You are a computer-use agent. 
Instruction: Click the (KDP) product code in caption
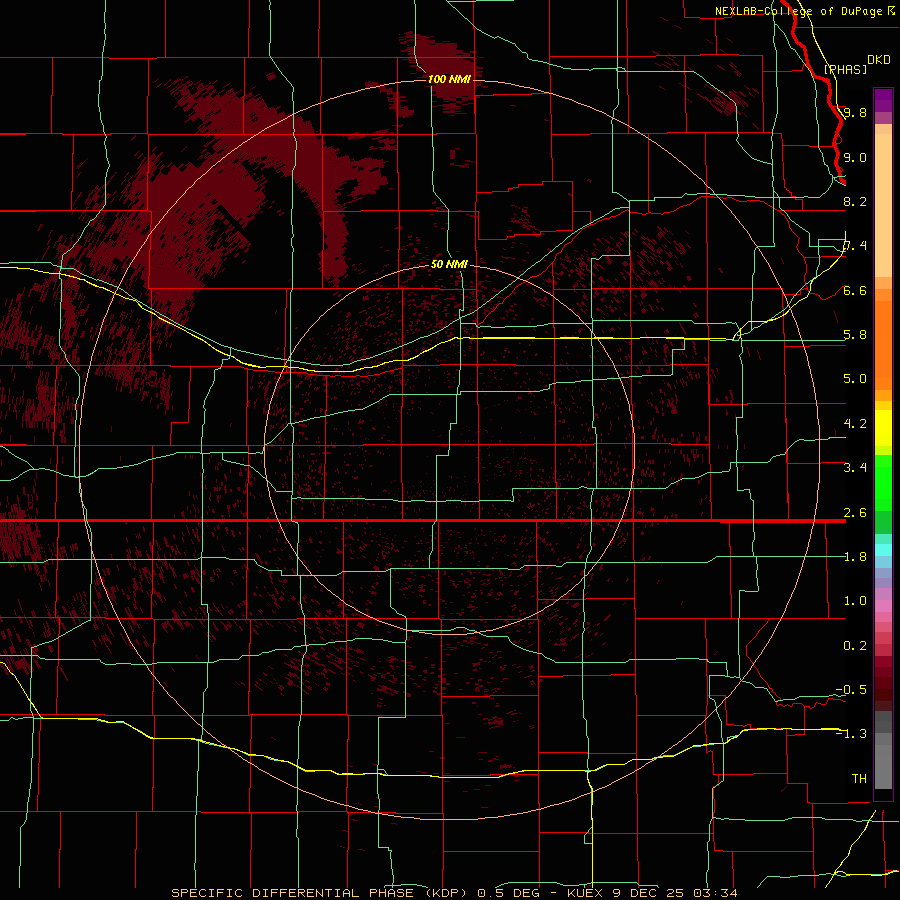coord(447,893)
